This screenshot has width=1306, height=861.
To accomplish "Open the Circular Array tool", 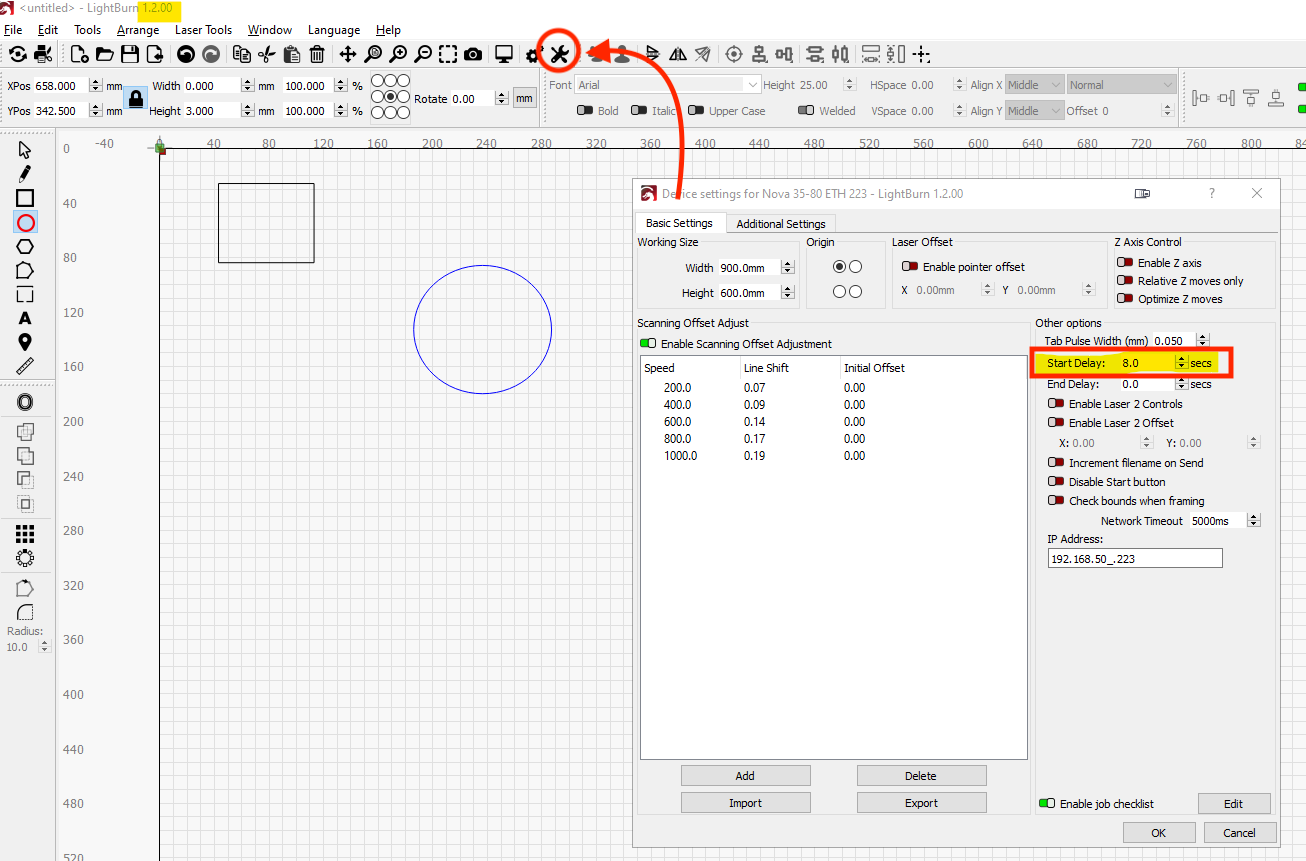I will click(x=25, y=558).
